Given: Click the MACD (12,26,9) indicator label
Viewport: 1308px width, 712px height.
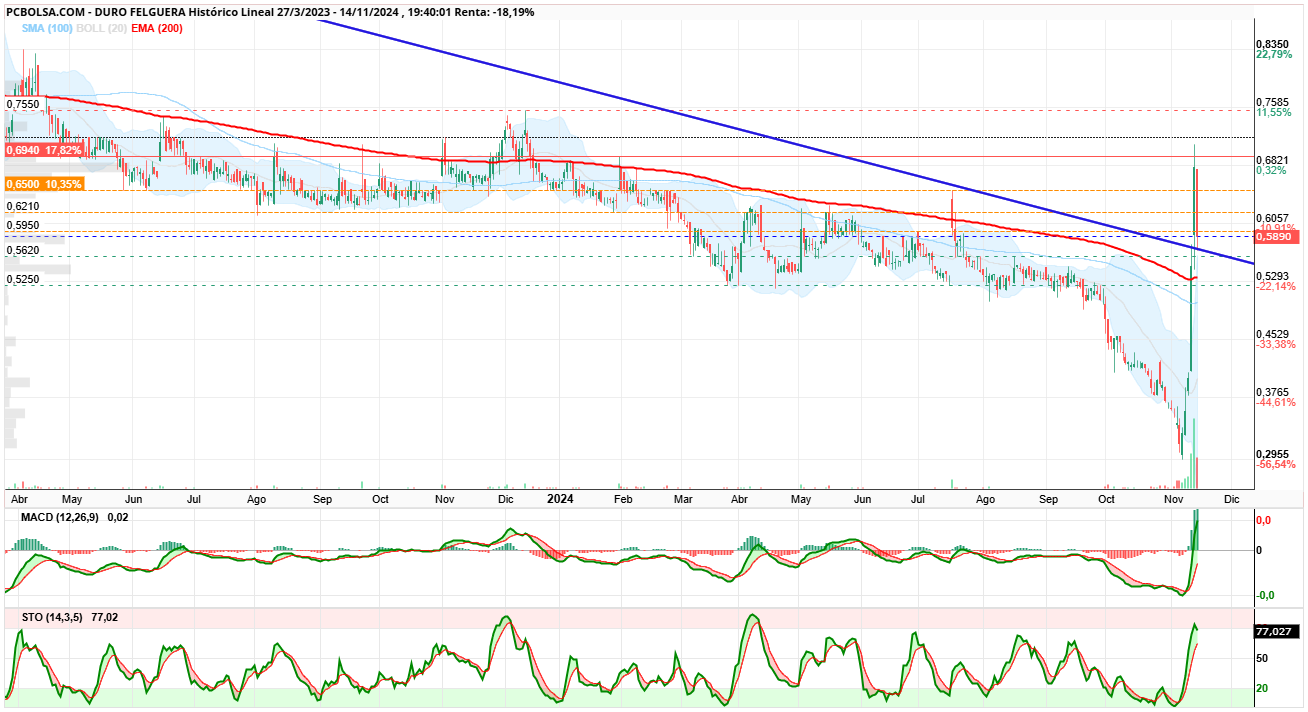Looking at the screenshot, I should (60, 516).
